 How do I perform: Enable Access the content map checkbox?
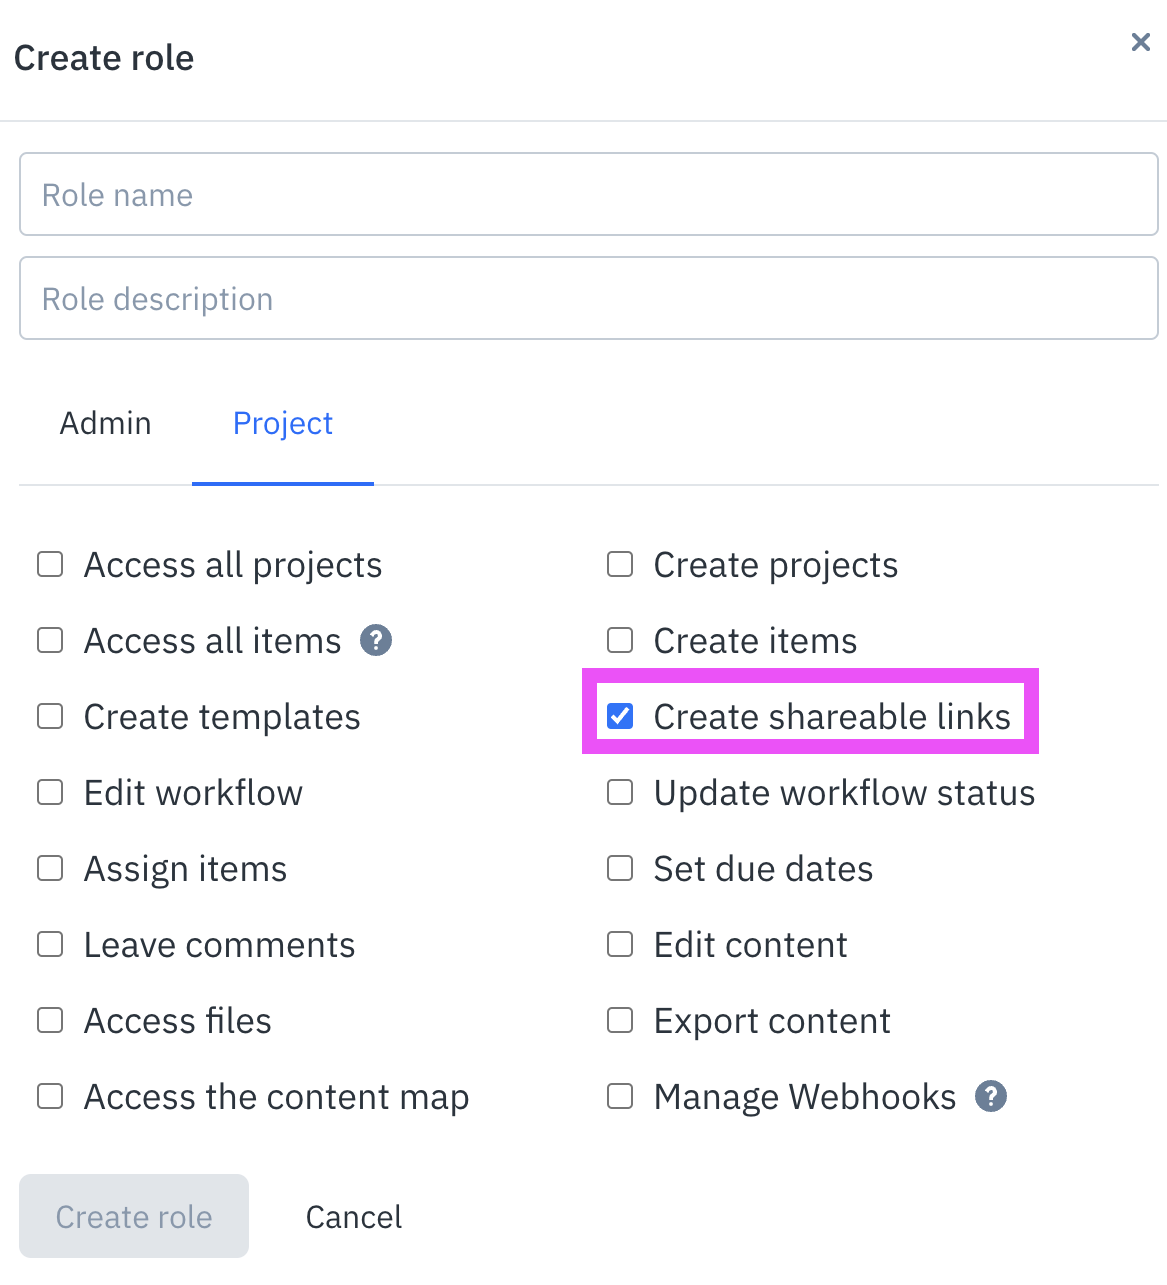click(50, 1096)
